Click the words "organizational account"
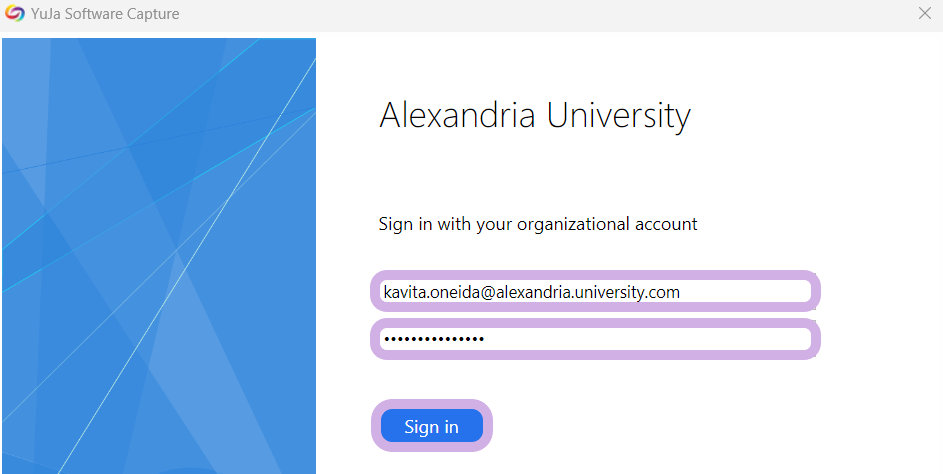This screenshot has height=474, width=943. pos(607,224)
